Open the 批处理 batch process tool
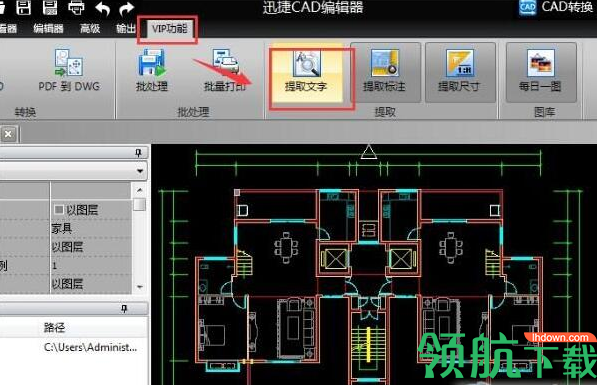This screenshot has width=597, height=385. tap(152, 71)
